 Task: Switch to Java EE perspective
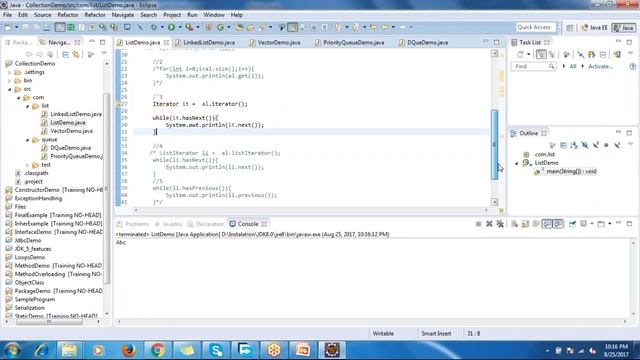pos(594,27)
